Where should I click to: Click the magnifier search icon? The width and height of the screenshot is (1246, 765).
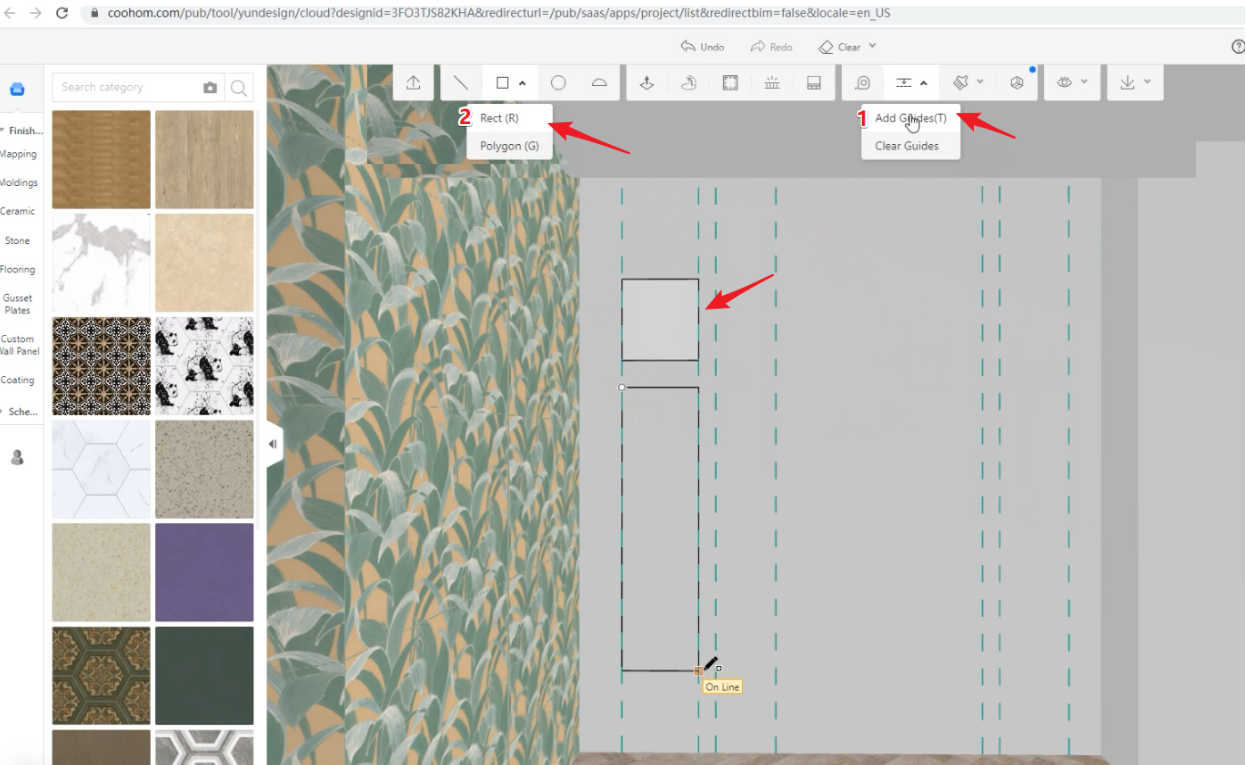coord(239,88)
